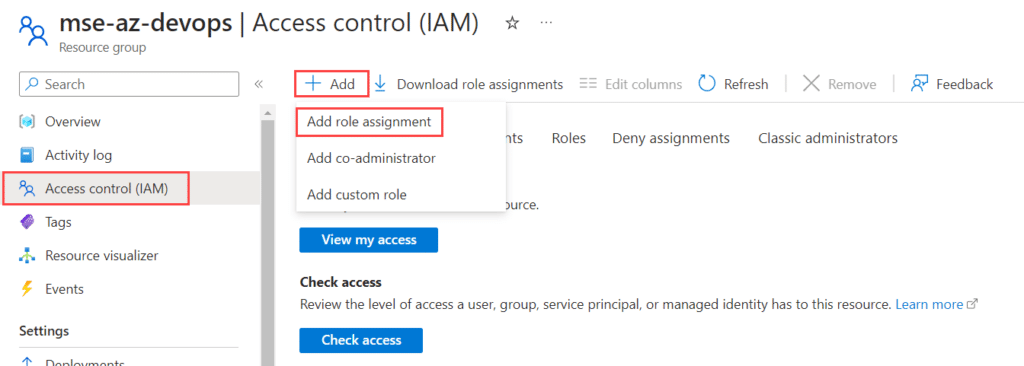This screenshot has width=1024, height=366.
Task: Click the Overview cube icon
Action: (x=27, y=122)
